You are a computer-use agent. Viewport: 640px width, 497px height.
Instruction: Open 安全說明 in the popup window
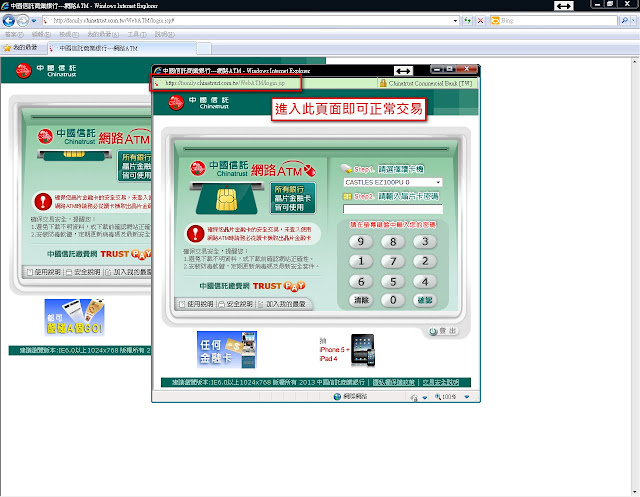point(236,304)
